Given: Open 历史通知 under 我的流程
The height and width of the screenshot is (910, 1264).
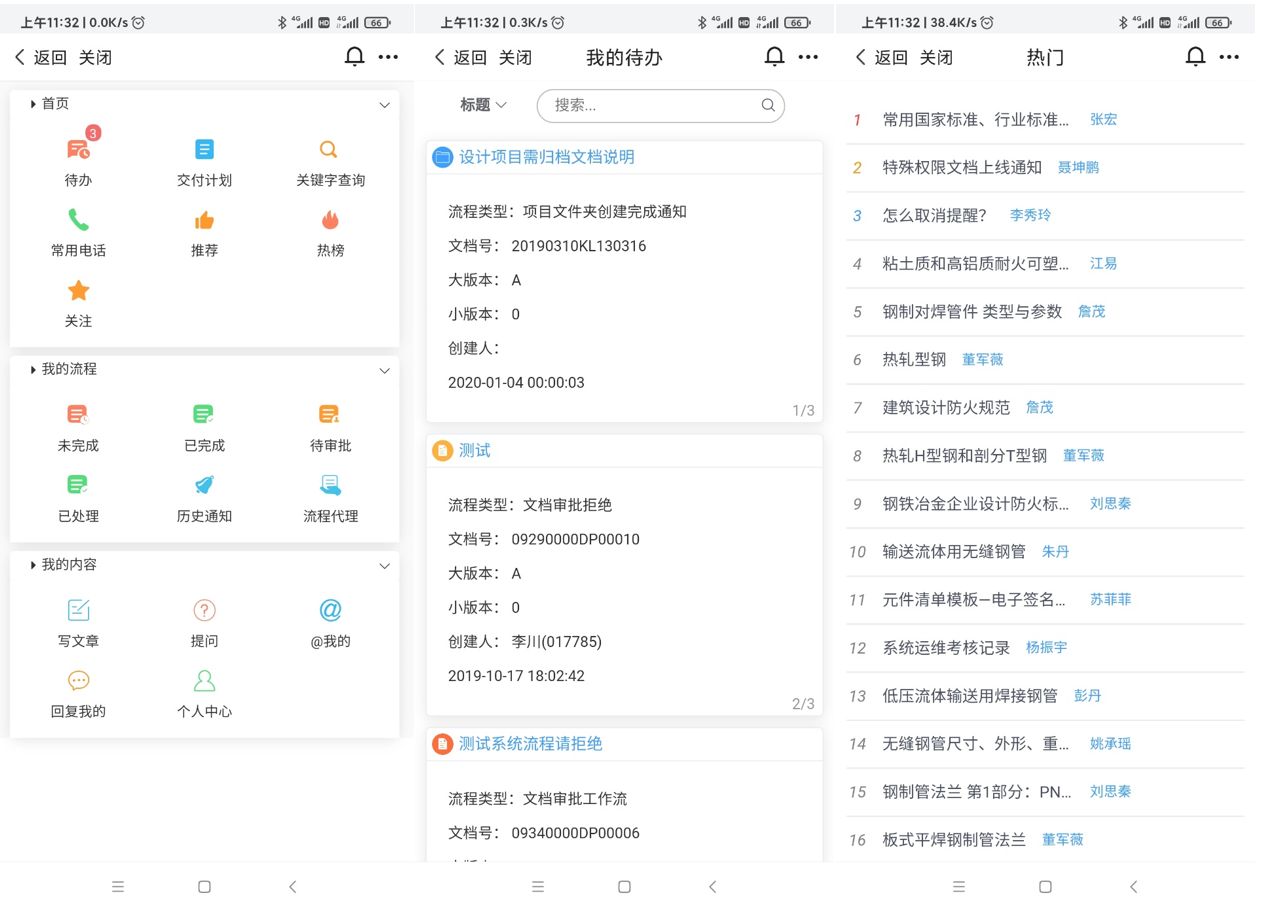Looking at the screenshot, I should 204,487.
